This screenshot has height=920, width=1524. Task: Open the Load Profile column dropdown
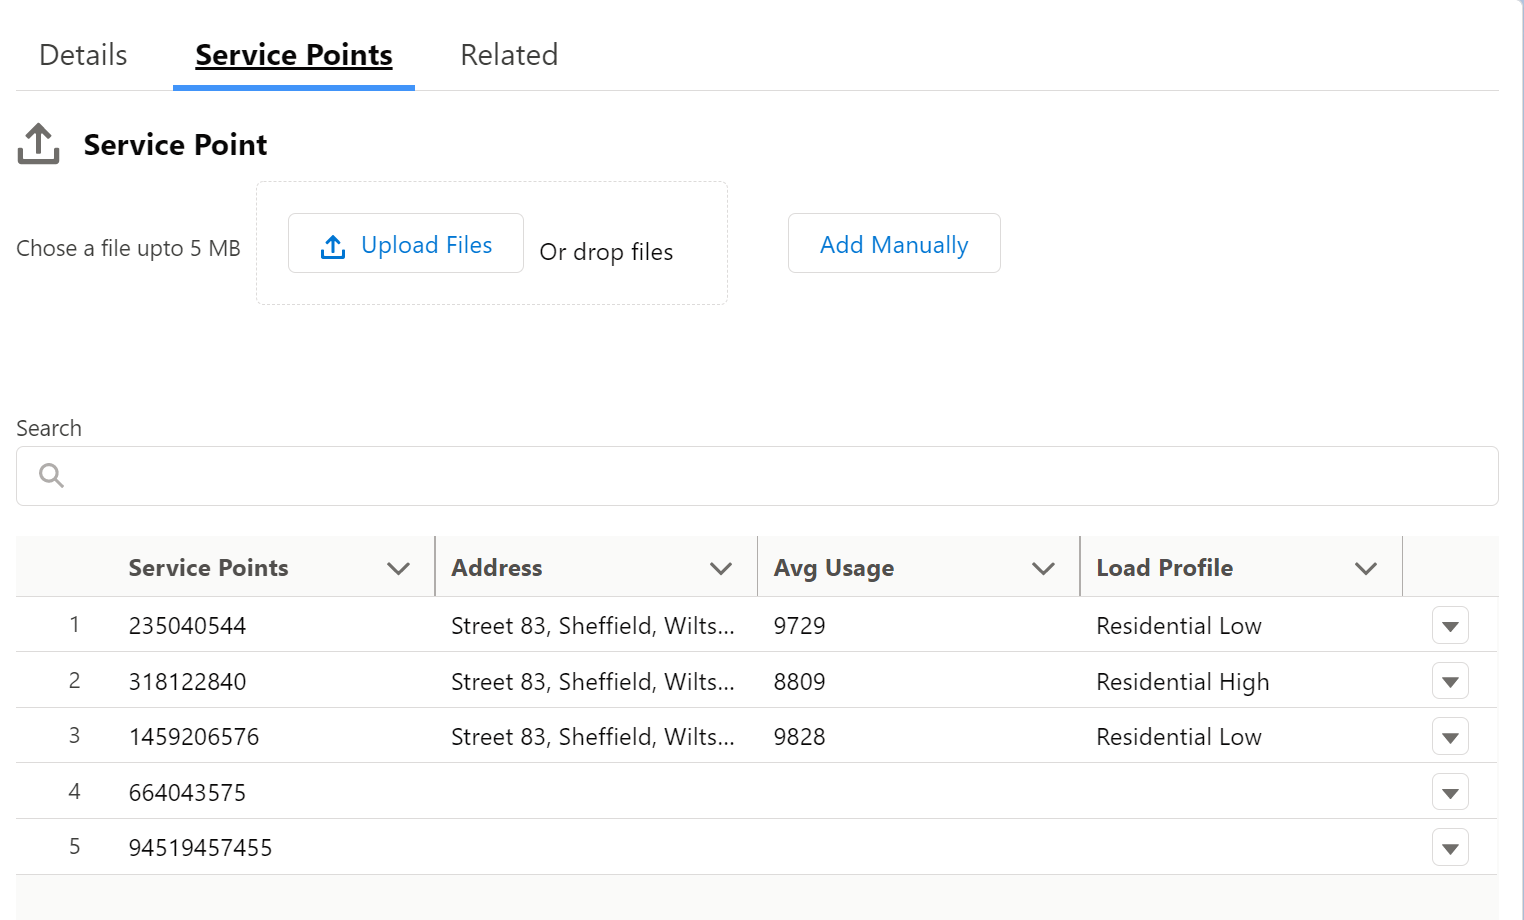point(1366,567)
